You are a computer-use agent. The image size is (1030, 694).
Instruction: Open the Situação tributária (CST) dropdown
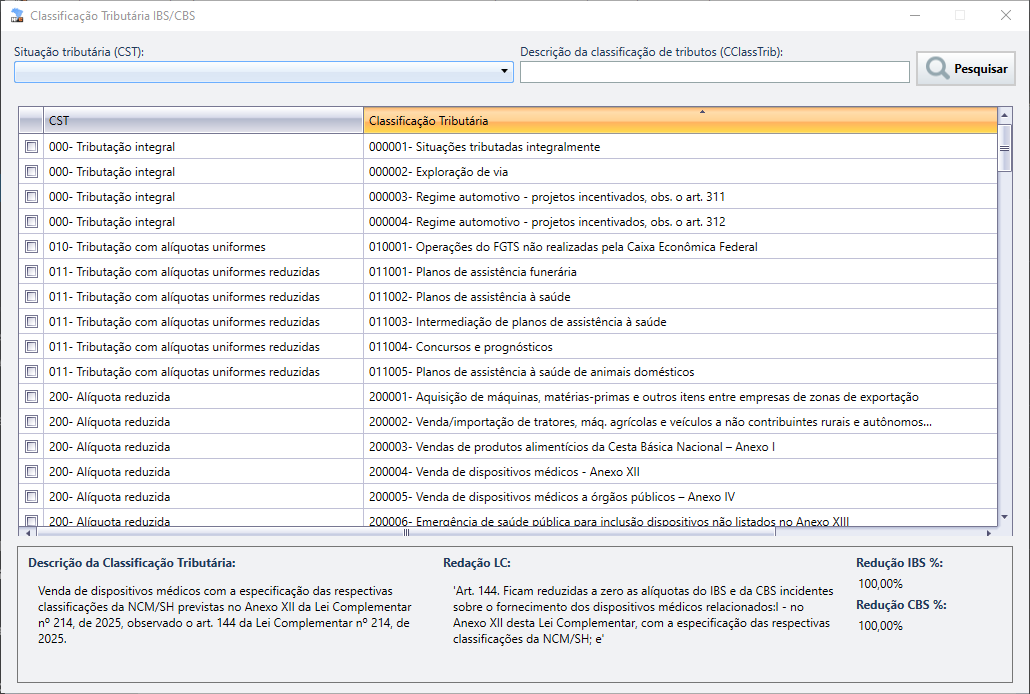tap(504, 72)
